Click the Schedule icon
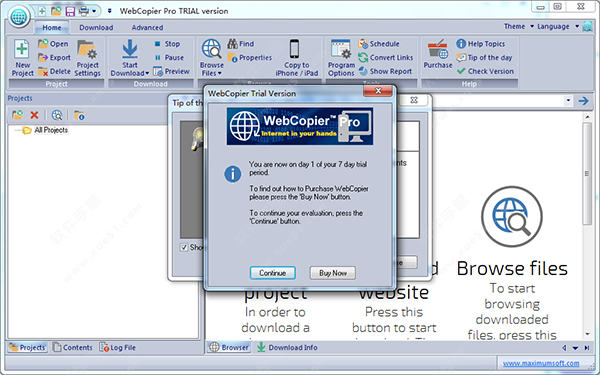 (363, 44)
